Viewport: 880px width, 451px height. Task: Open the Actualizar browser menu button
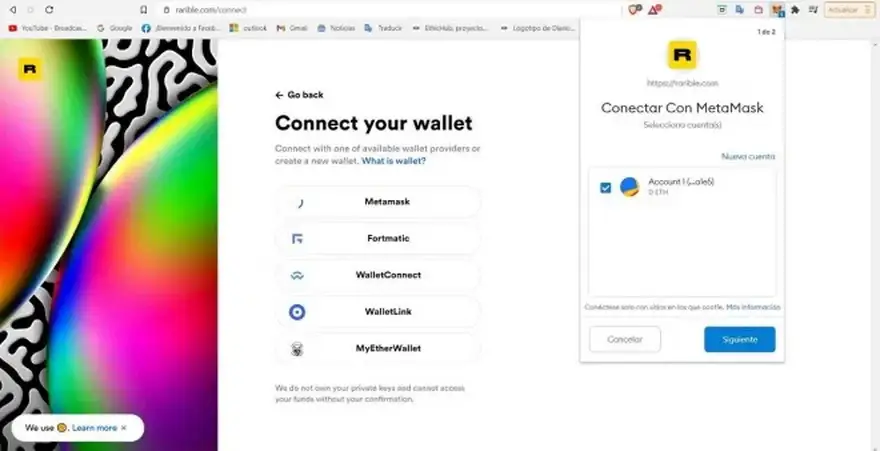(850, 10)
